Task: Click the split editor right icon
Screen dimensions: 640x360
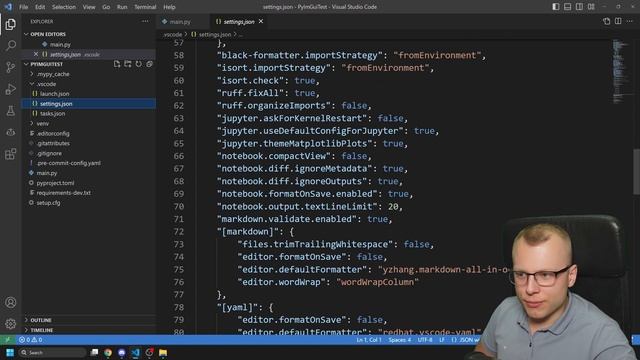Action: pyautogui.click(x=618, y=21)
